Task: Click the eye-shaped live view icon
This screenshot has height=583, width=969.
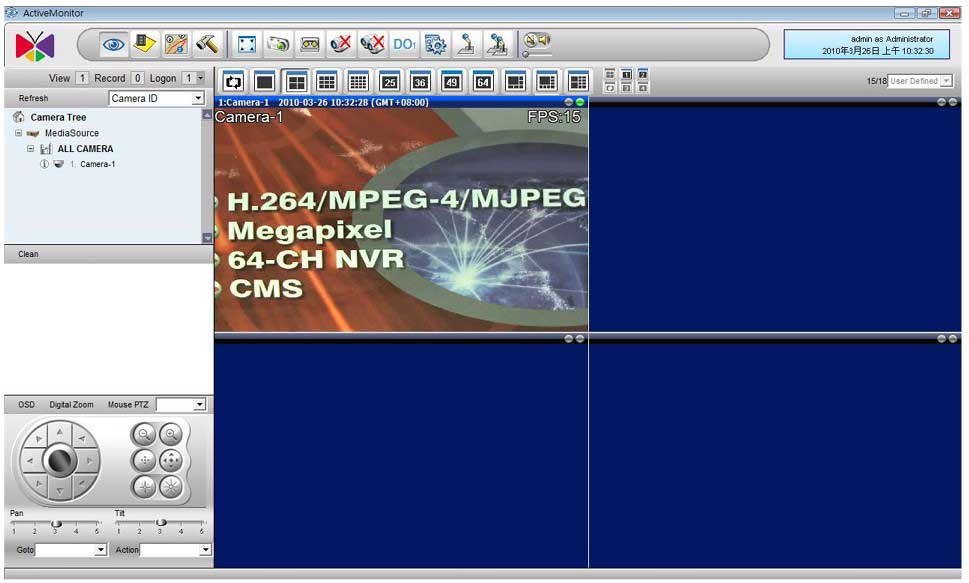Action: click(x=115, y=44)
